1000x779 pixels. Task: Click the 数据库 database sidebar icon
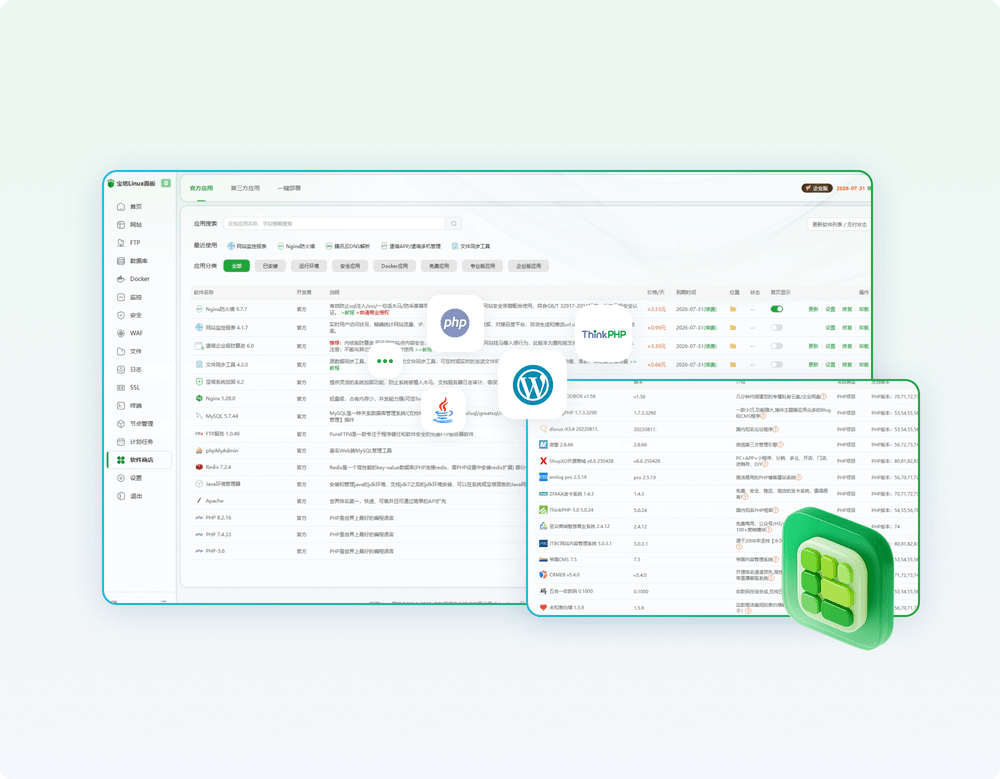coord(121,261)
